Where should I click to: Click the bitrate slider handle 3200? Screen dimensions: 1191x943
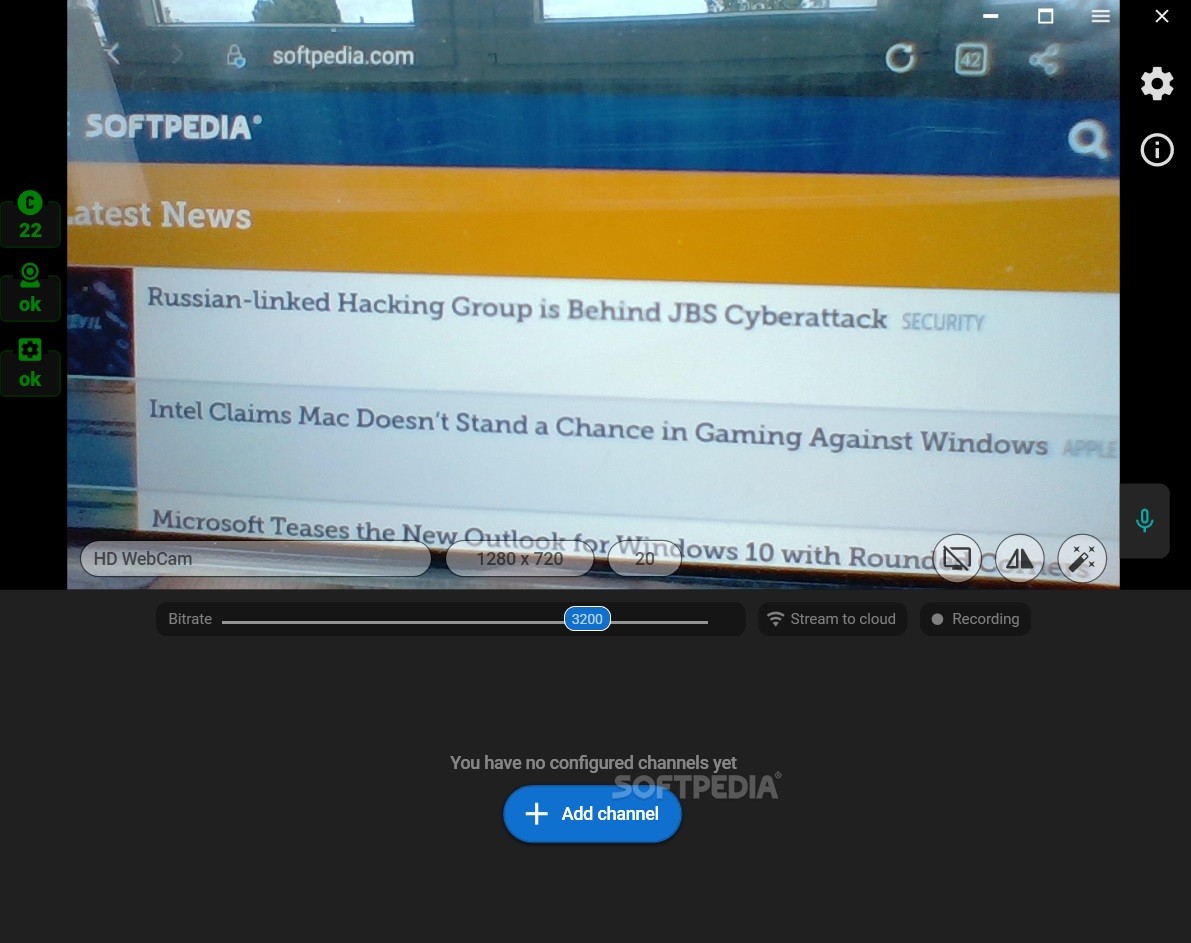[x=587, y=619]
